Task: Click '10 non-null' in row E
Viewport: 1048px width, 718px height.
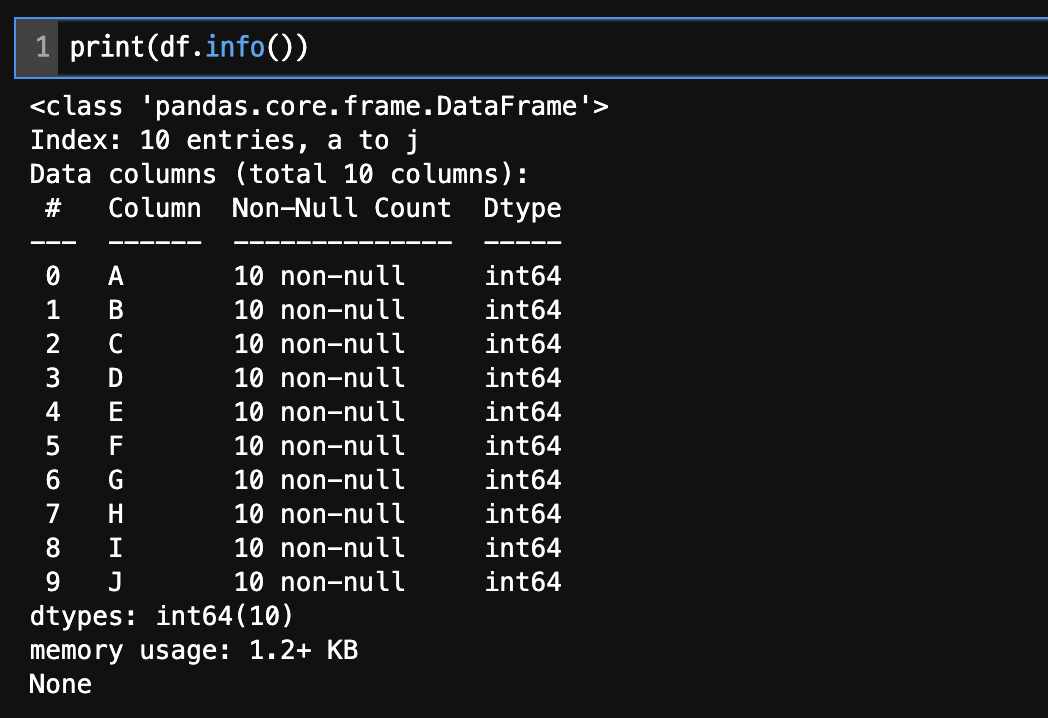Action: [x=319, y=412]
